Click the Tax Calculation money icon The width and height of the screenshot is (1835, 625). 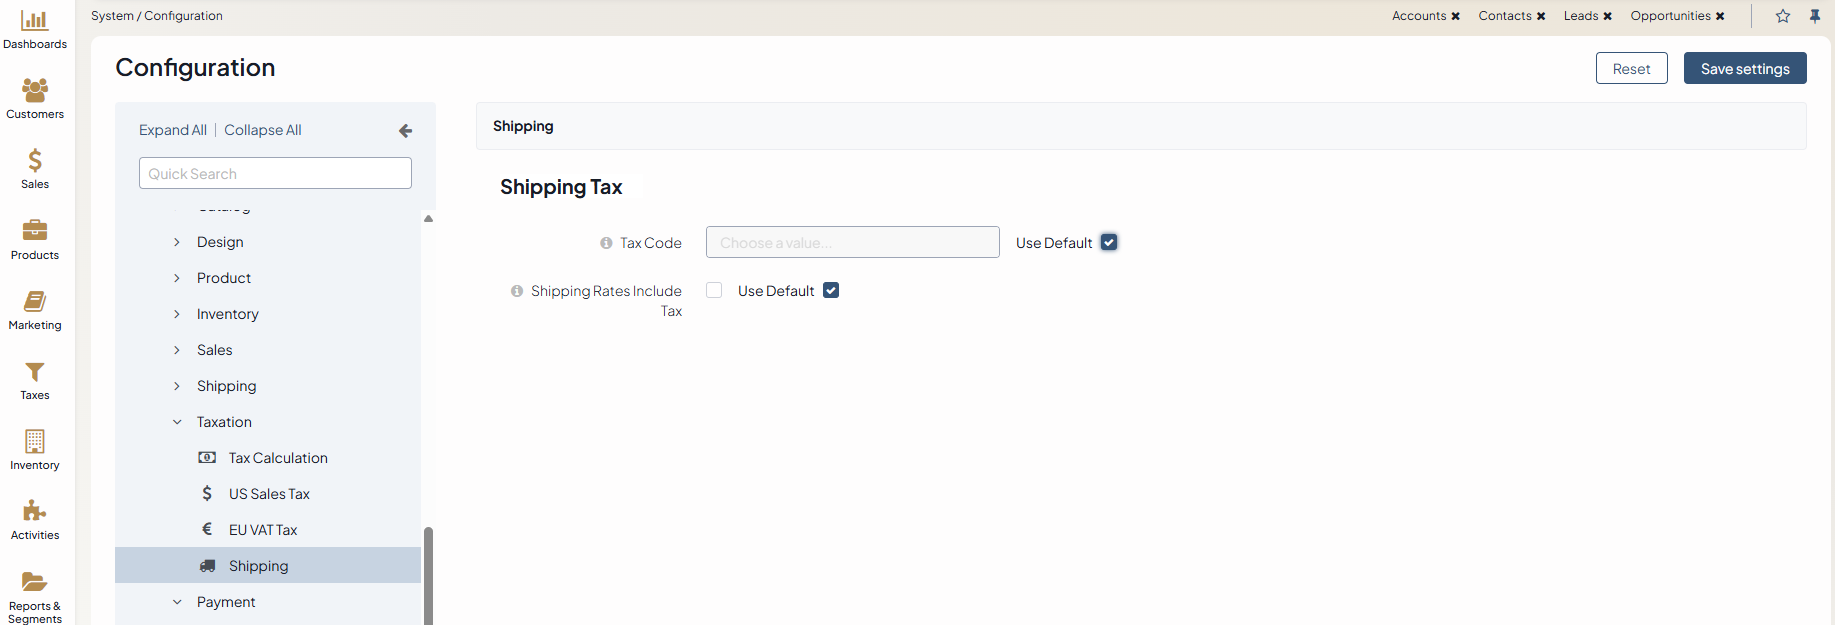point(207,458)
